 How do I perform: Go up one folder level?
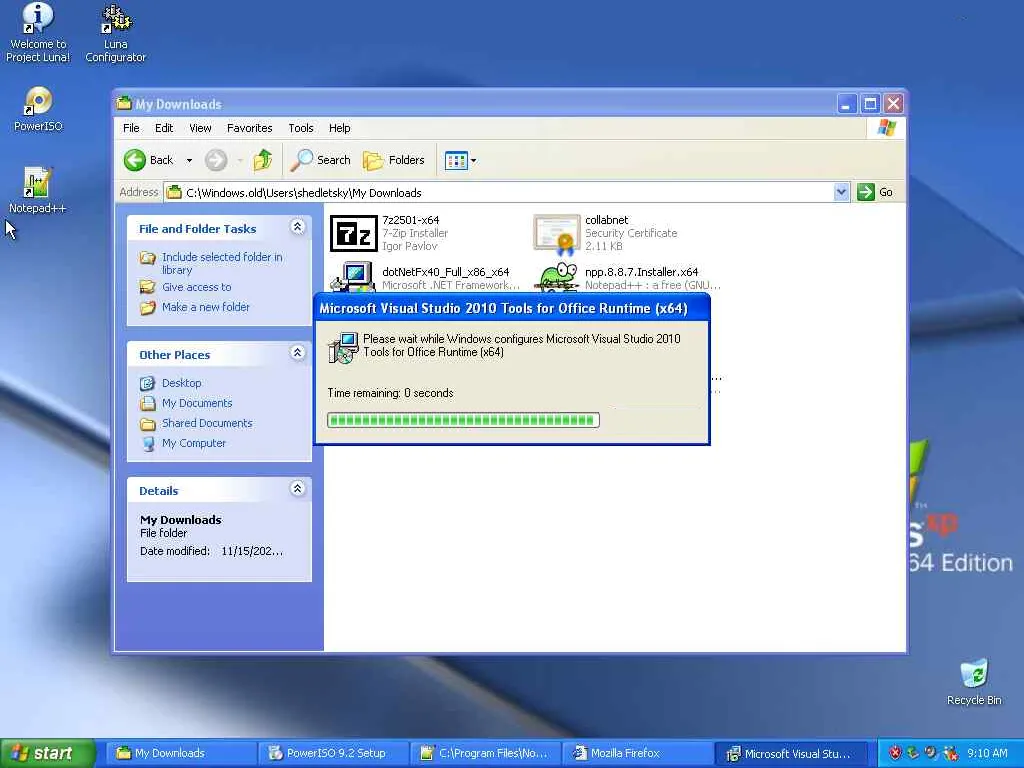click(x=263, y=160)
